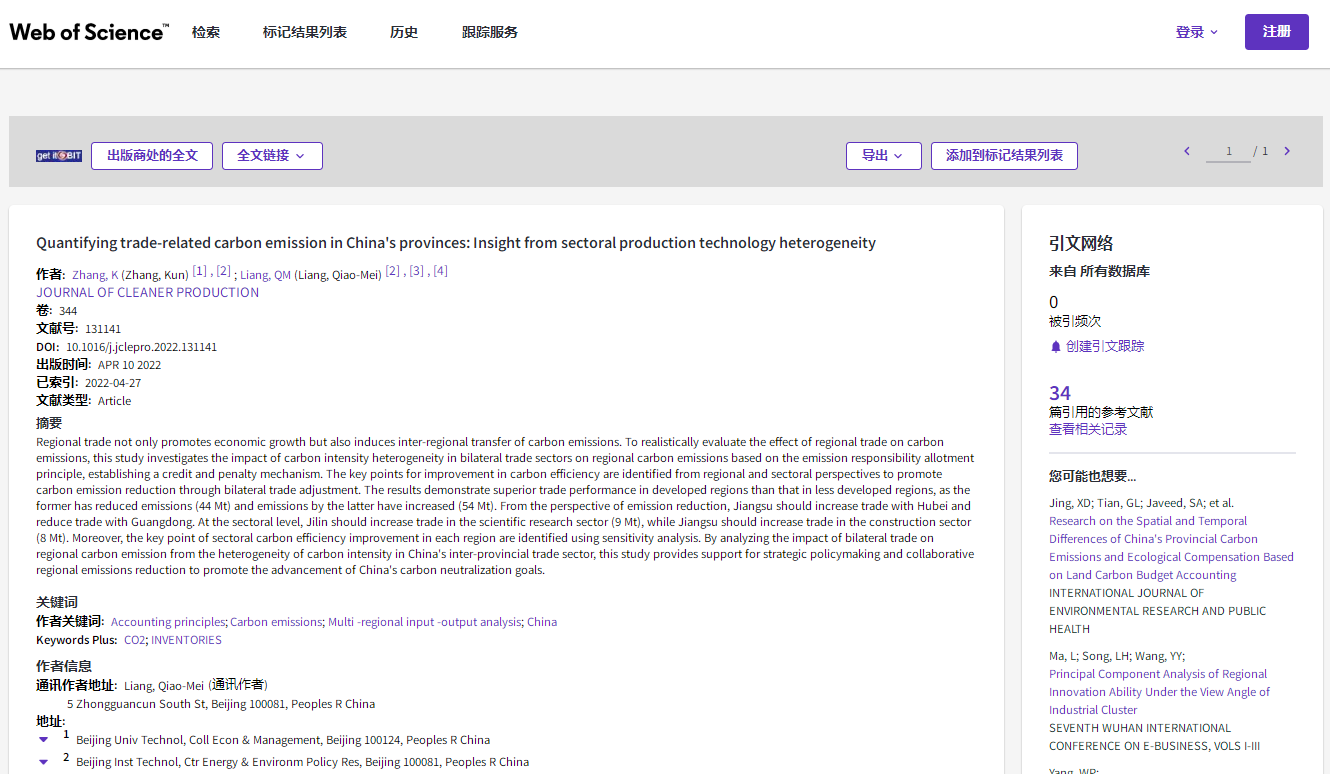This screenshot has width=1330, height=774.
Task: Click the get it@BIT icon
Action: tap(59, 156)
